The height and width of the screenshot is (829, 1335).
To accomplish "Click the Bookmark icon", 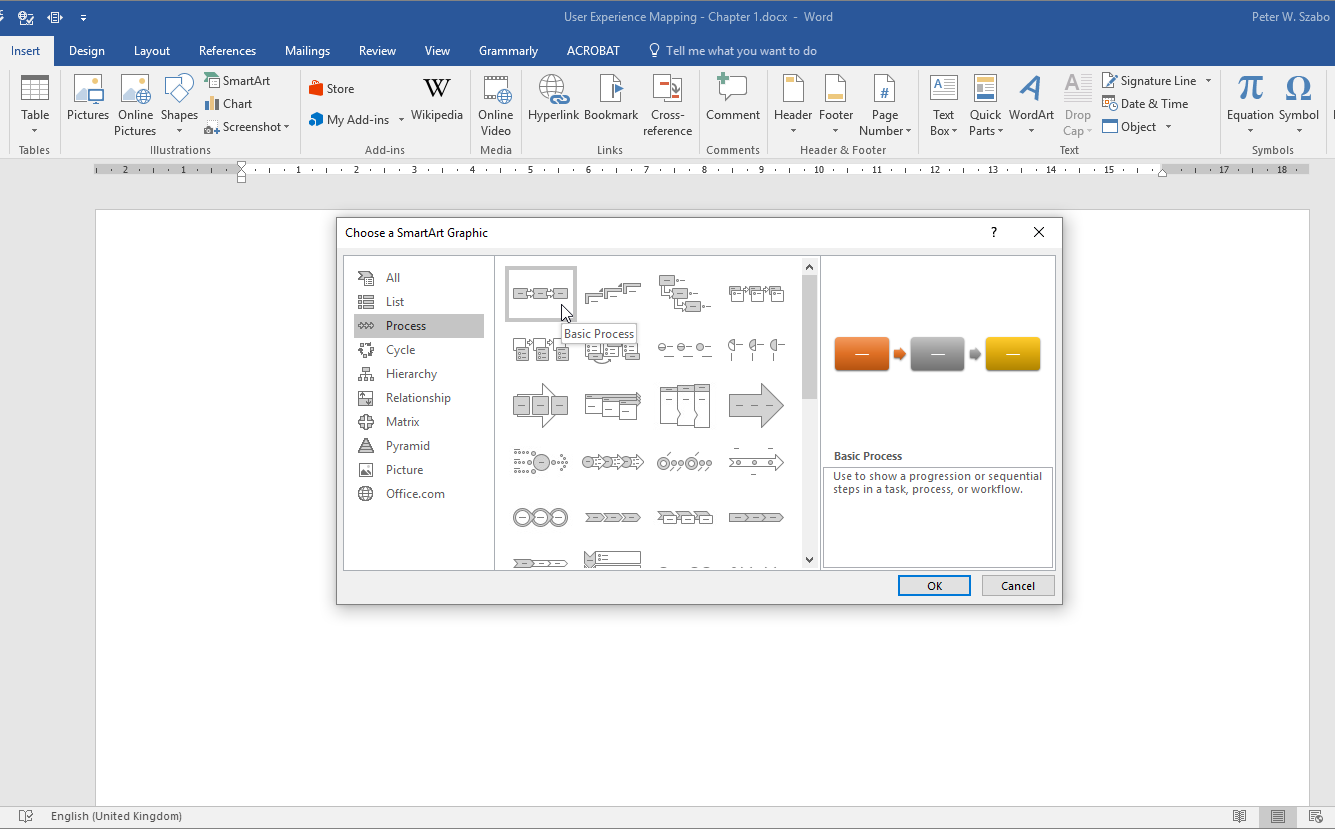I will coord(611,99).
